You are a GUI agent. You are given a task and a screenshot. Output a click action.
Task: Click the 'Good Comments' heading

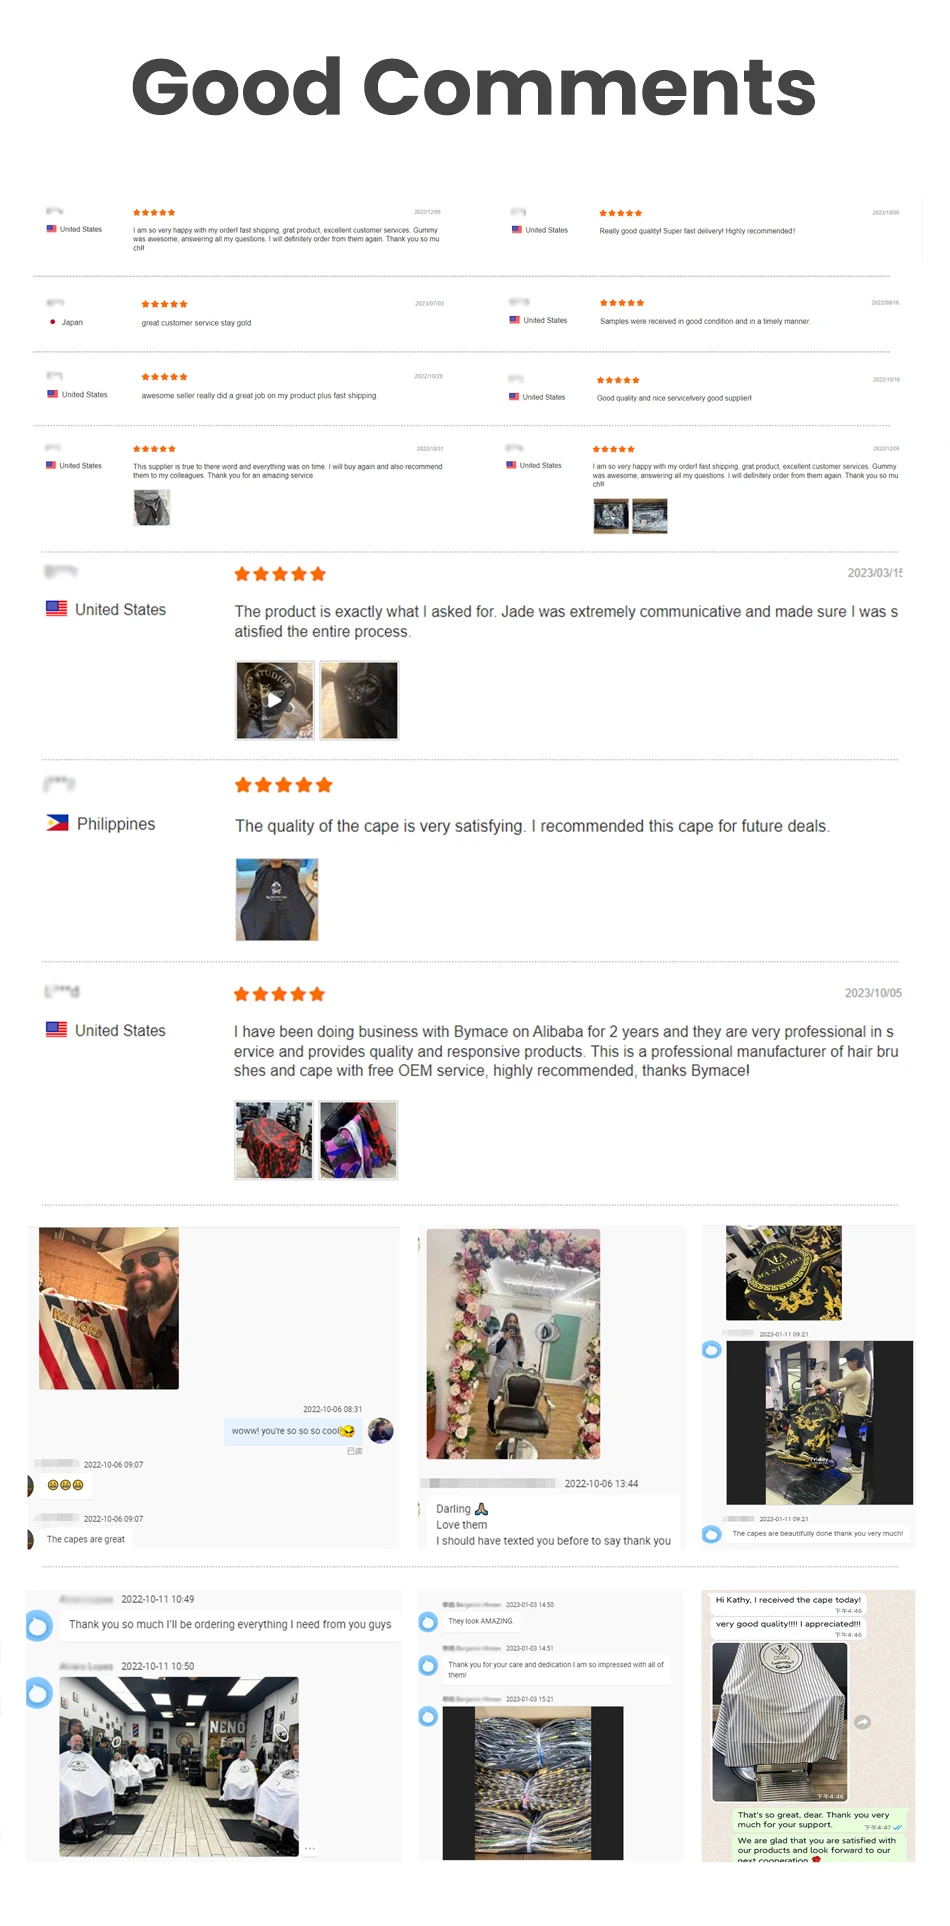474,87
